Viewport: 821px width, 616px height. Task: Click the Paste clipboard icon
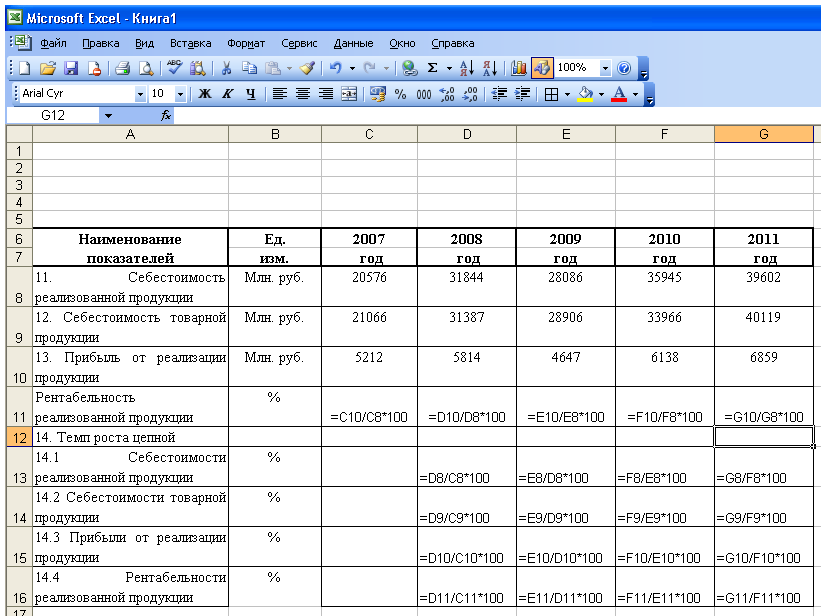[x=273, y=68]
